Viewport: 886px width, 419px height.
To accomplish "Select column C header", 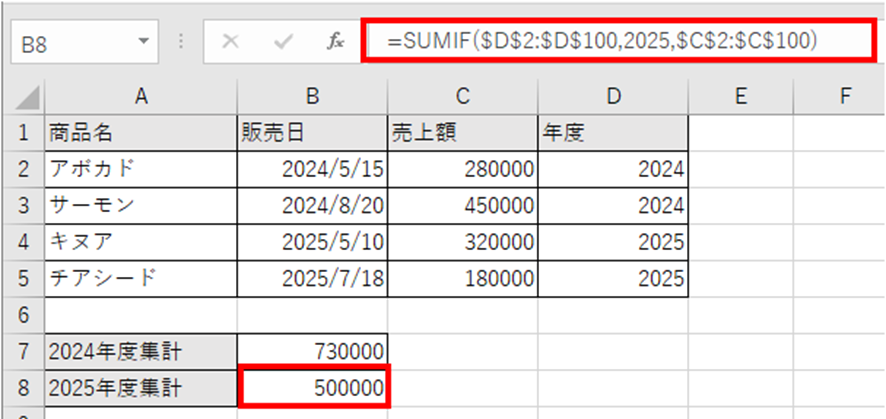I will point(462,96).
